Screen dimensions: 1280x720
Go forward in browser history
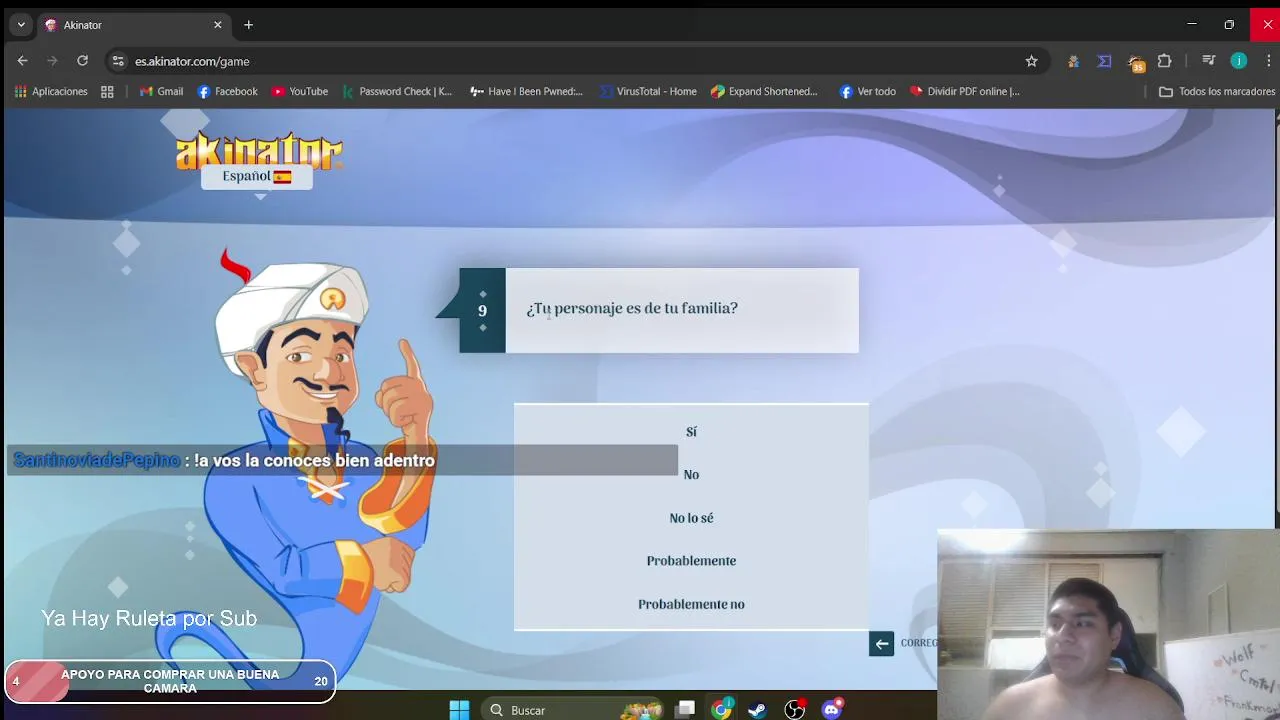pos(52,61)
